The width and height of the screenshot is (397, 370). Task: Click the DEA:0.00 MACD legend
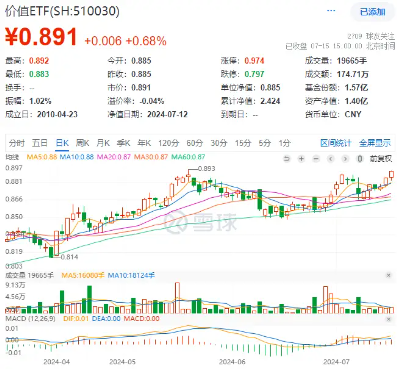(106, 319)
